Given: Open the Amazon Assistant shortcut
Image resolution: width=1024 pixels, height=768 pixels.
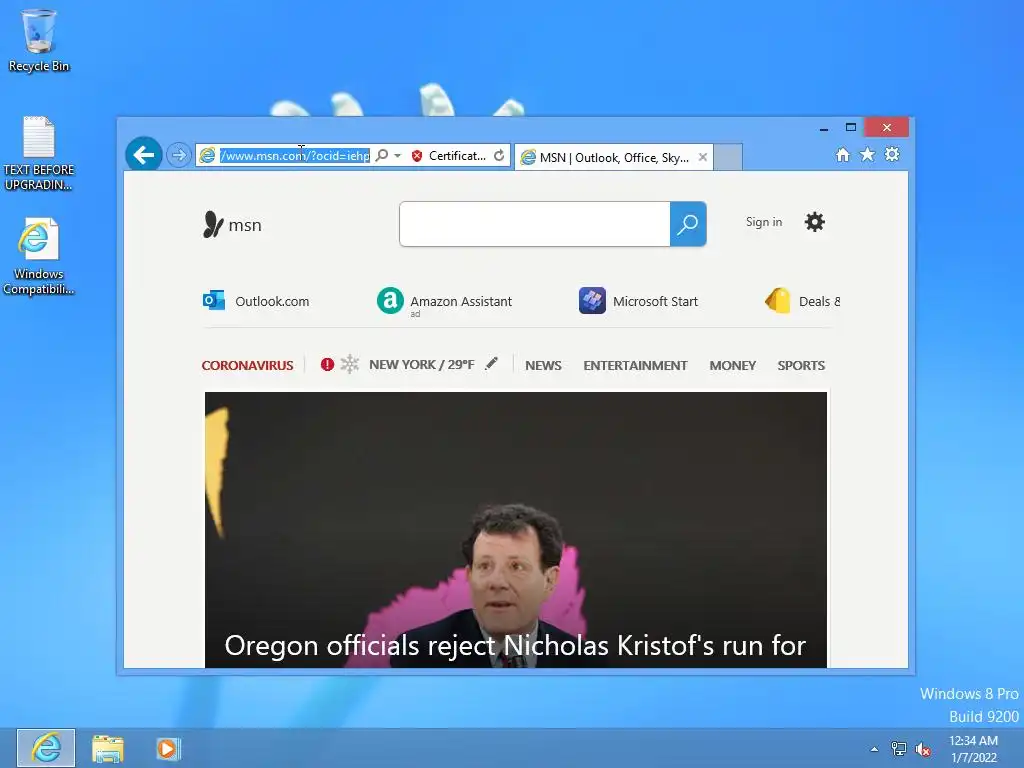Looking at the screenshot, I should click(x=445, y=302).
